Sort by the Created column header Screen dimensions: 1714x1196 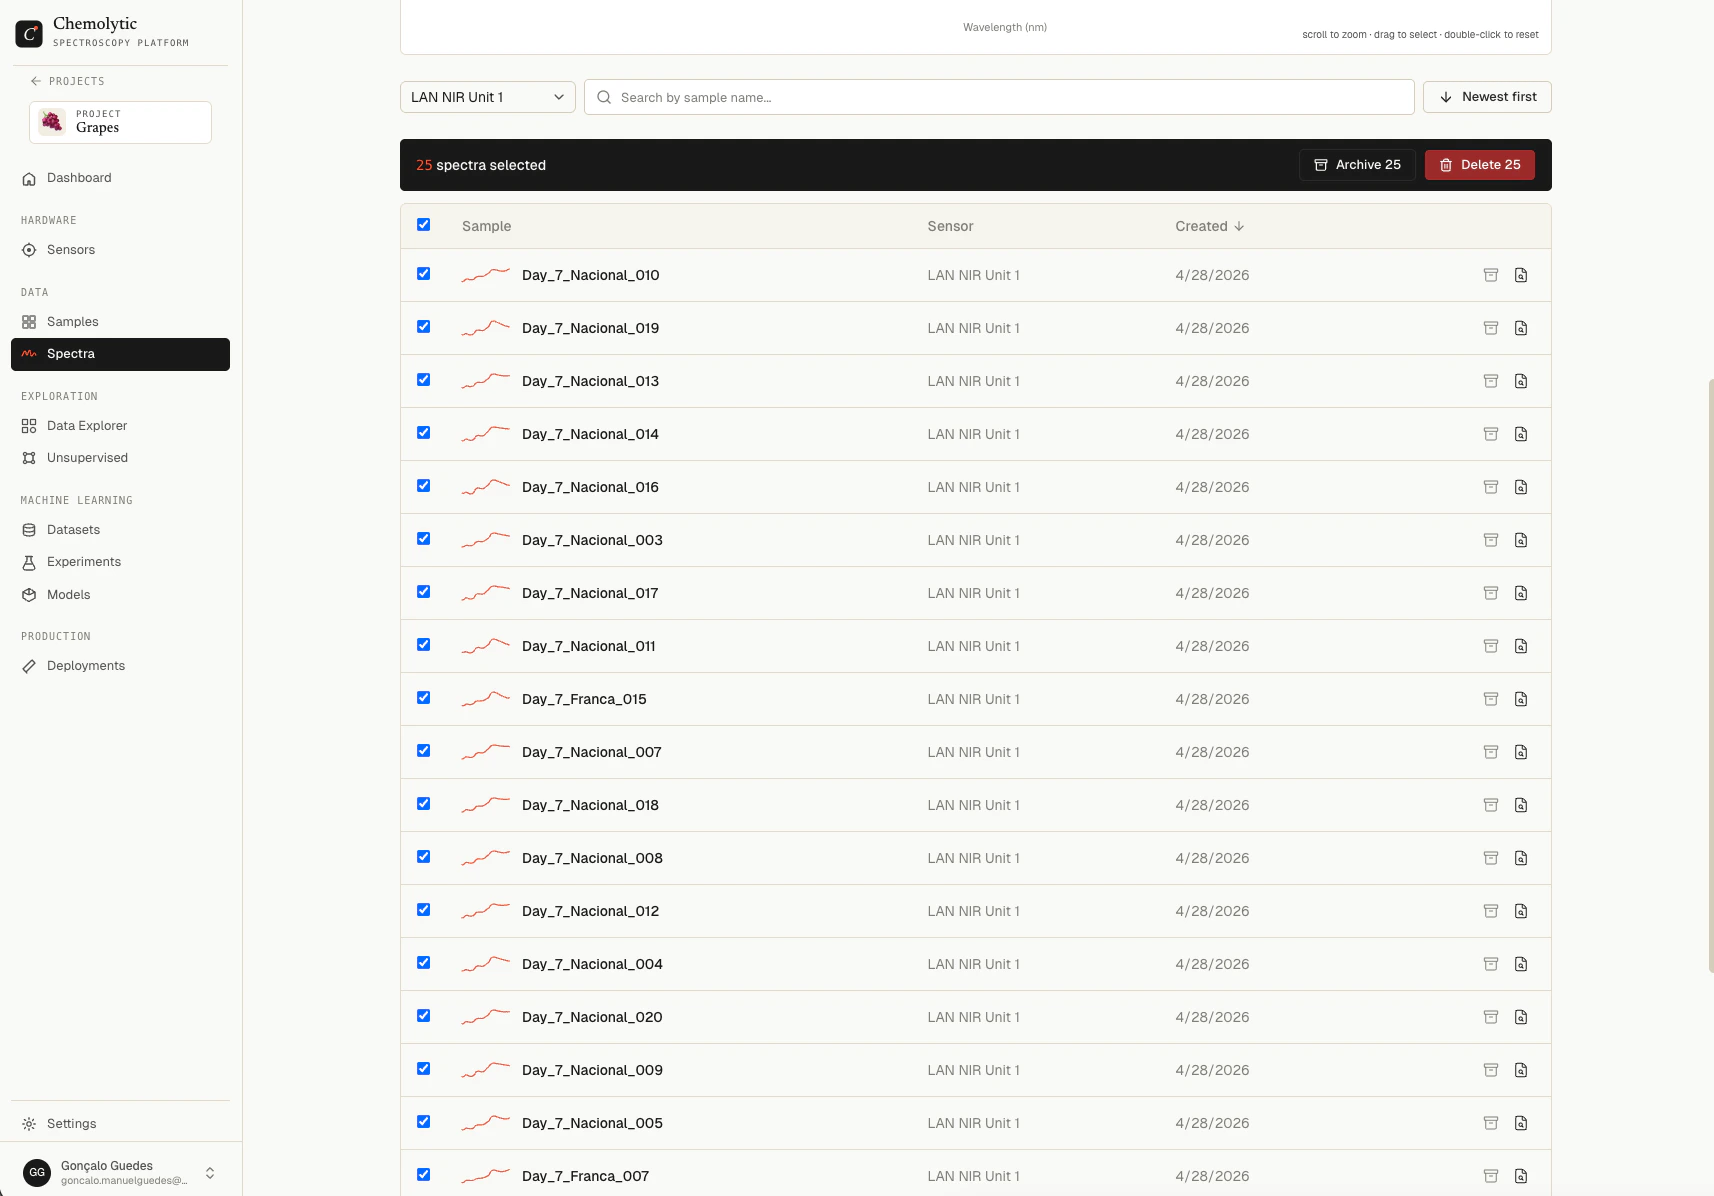click(1209, 226)
